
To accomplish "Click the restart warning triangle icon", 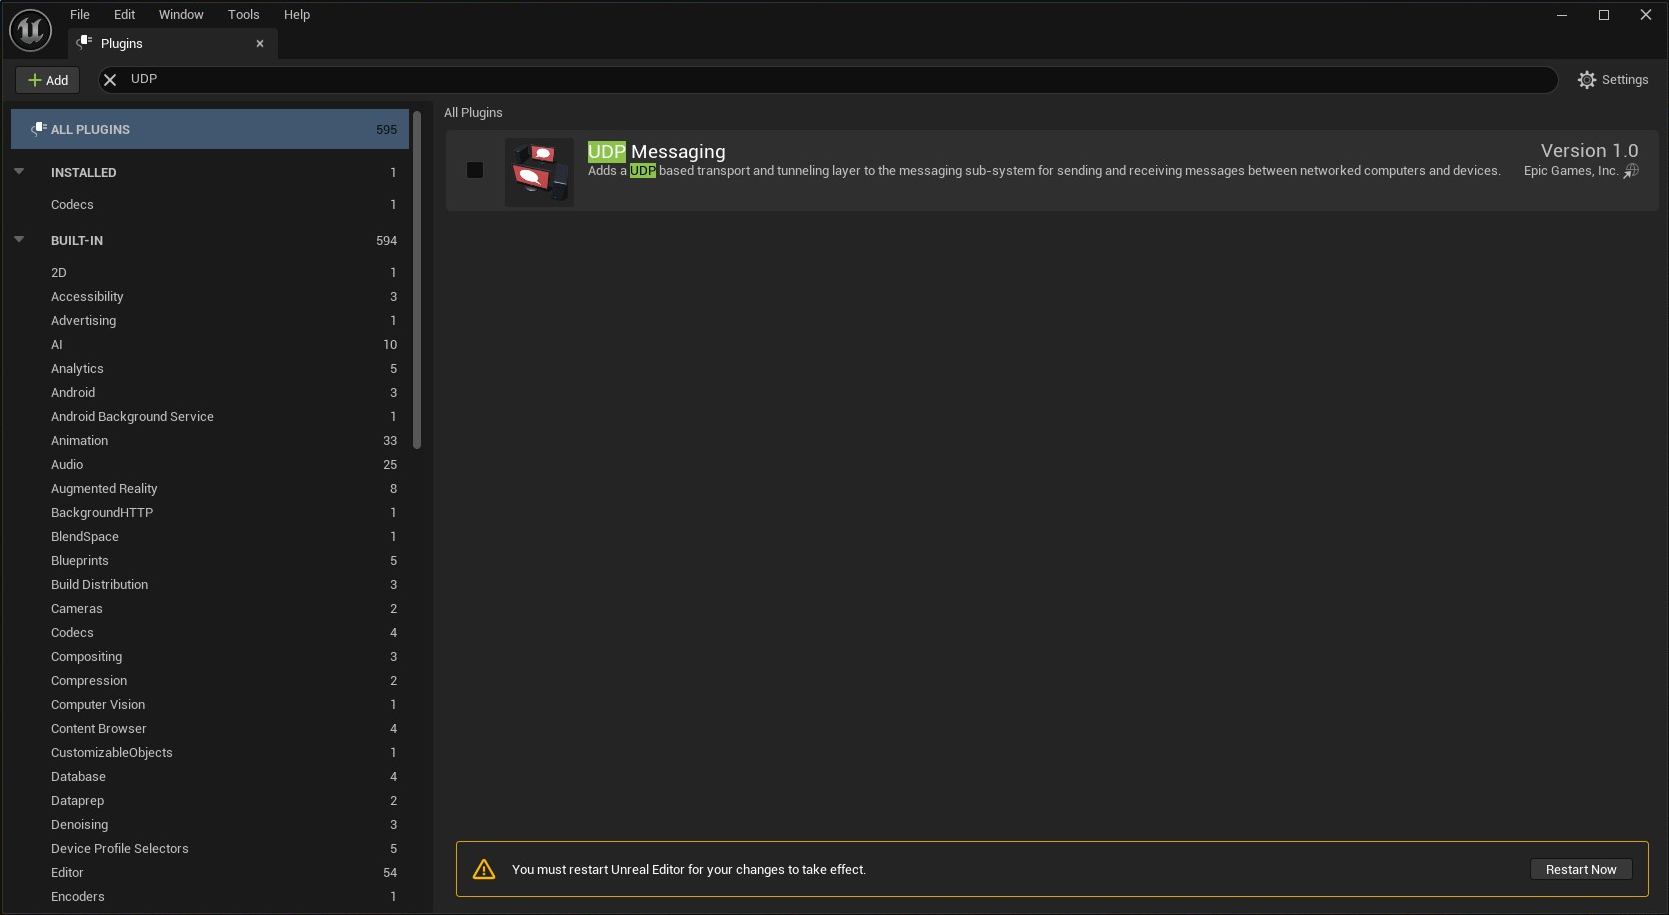I will tap(484, 869).
